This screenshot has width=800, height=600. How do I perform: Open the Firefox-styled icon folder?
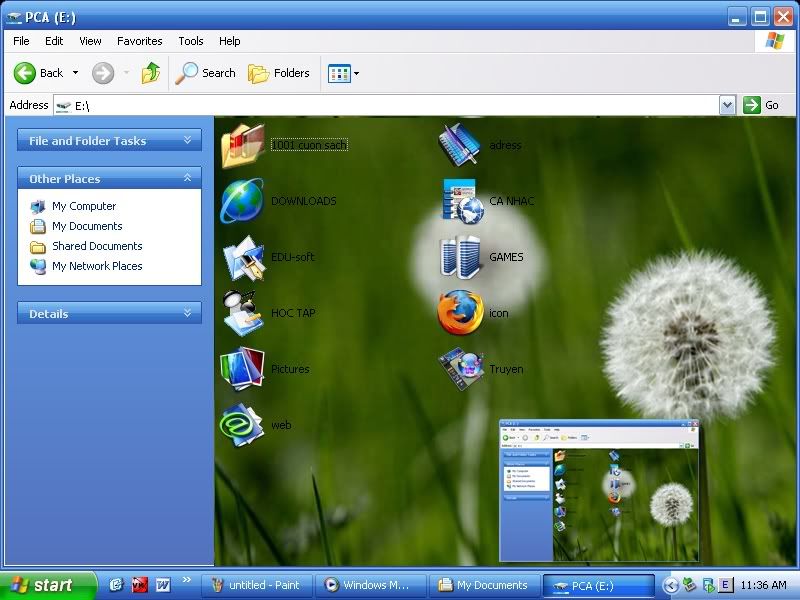point(461,313)
